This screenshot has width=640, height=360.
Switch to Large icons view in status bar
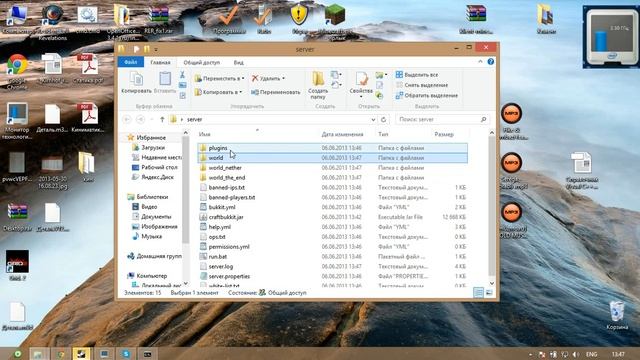click(489, 292)
